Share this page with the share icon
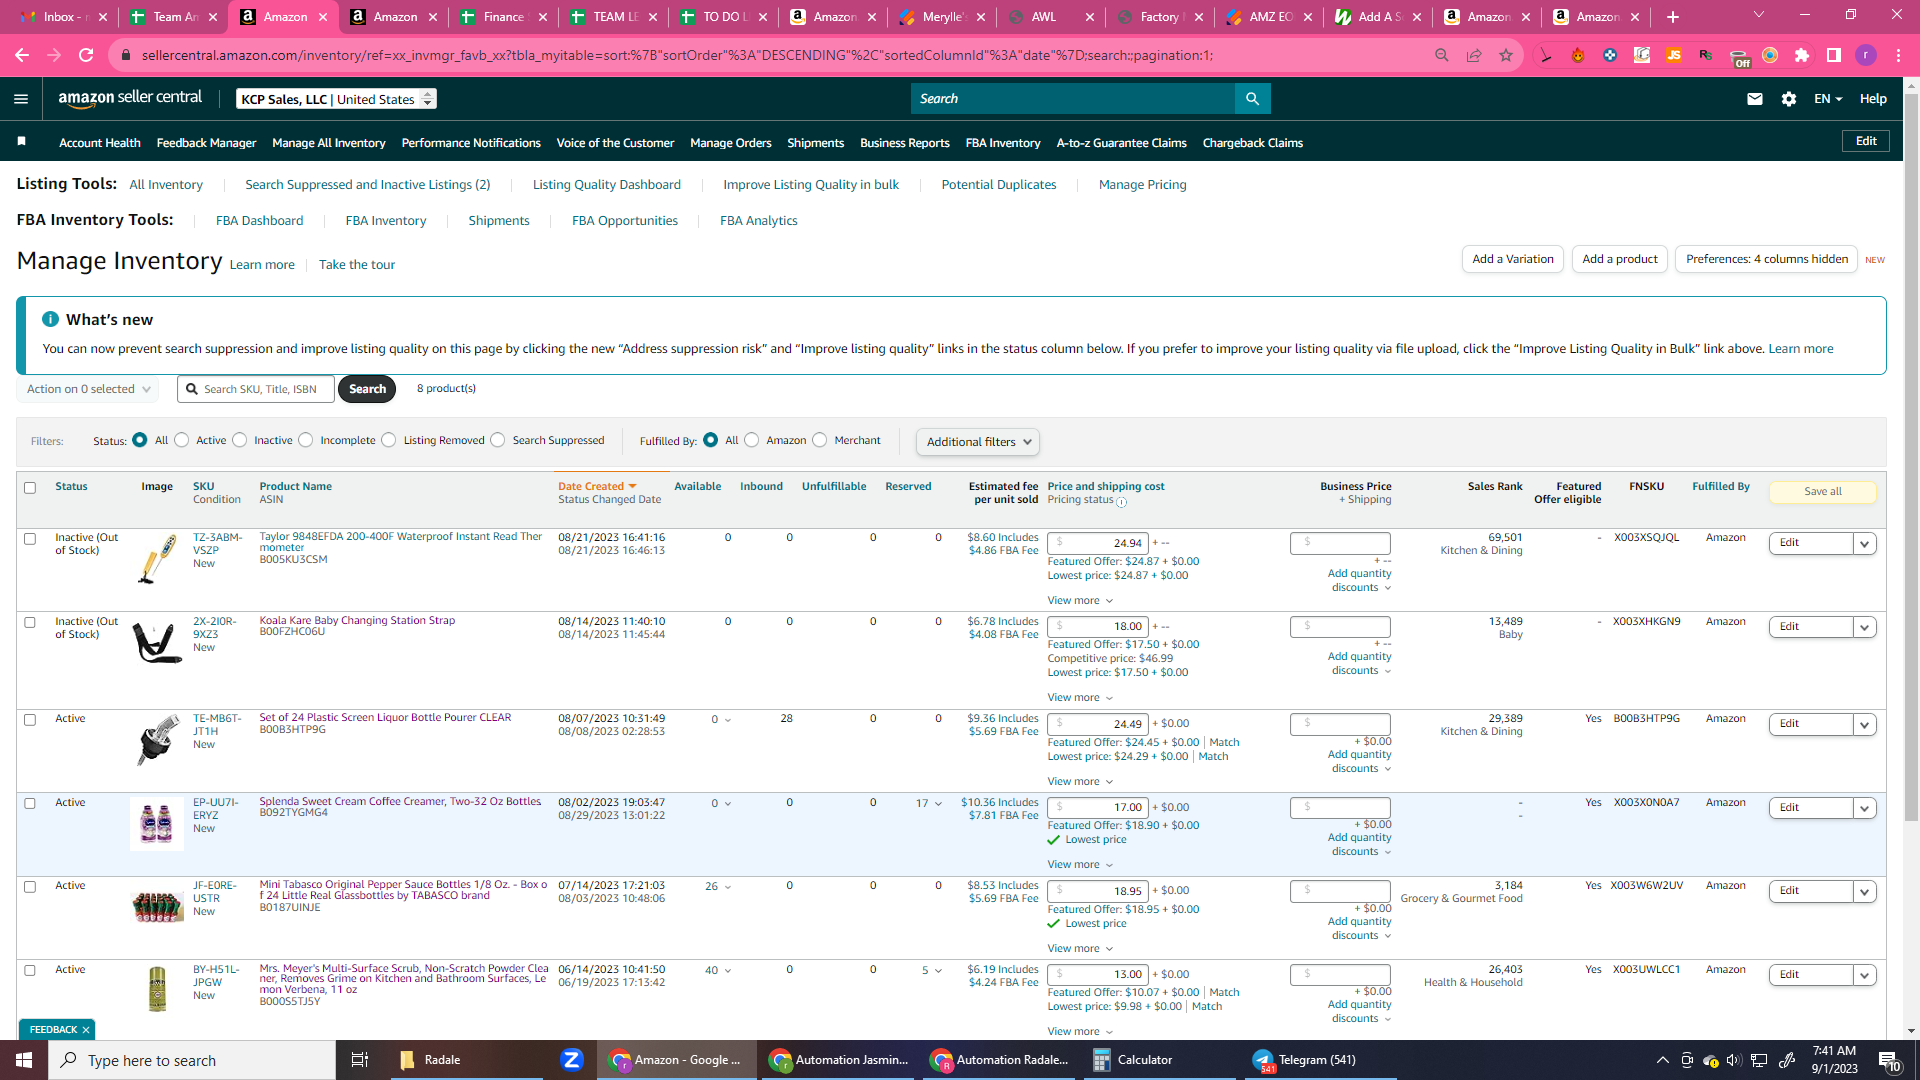This screenshot has height=1080, width=1920. (1474, 55)
